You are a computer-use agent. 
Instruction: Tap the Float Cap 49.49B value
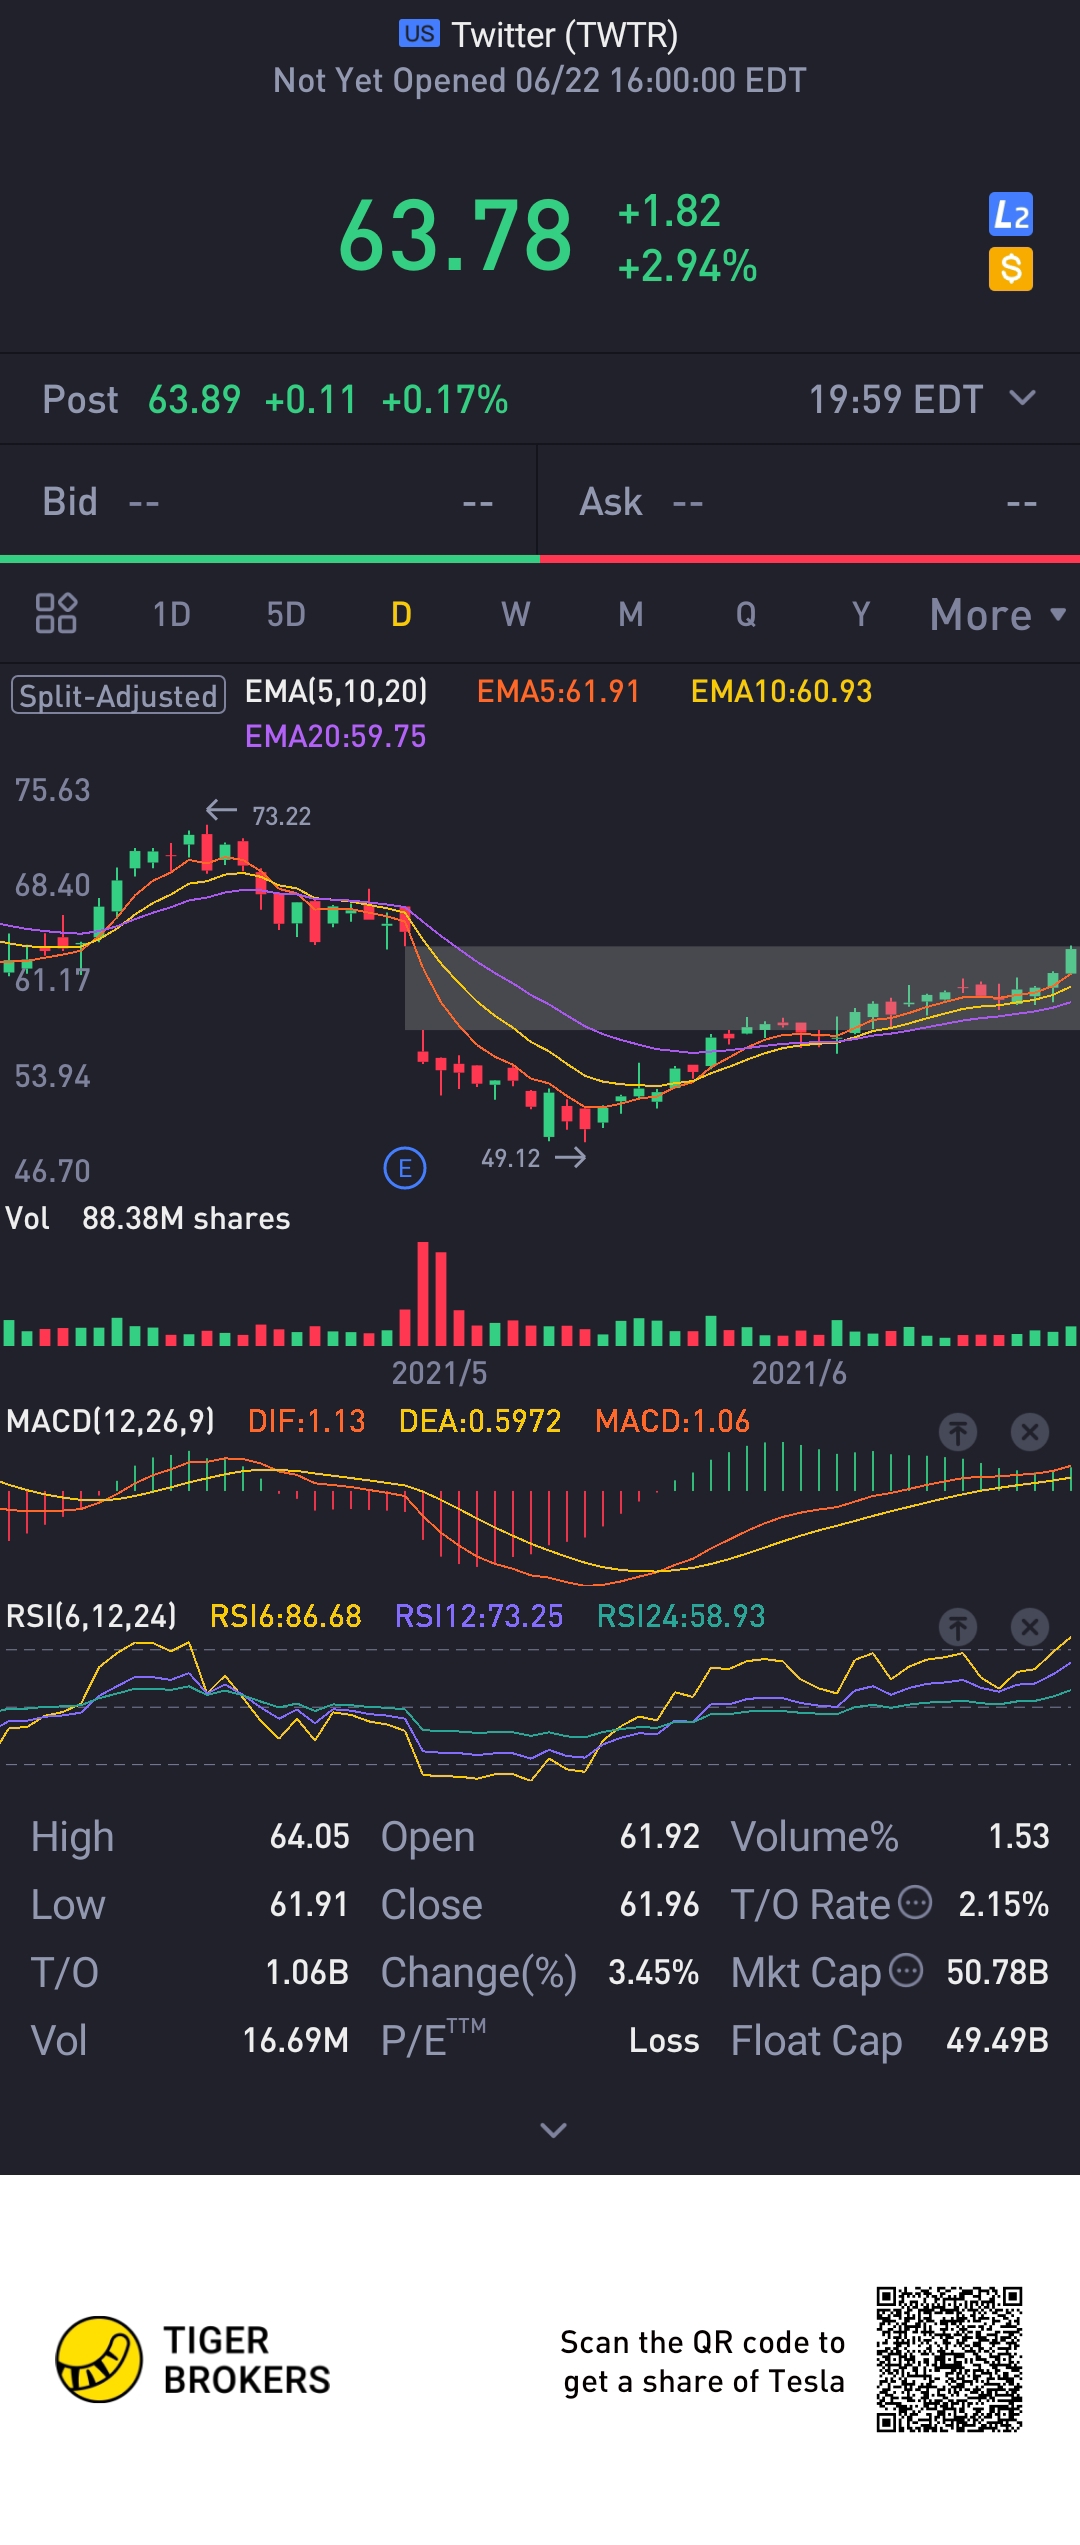tap(997, 2040)
